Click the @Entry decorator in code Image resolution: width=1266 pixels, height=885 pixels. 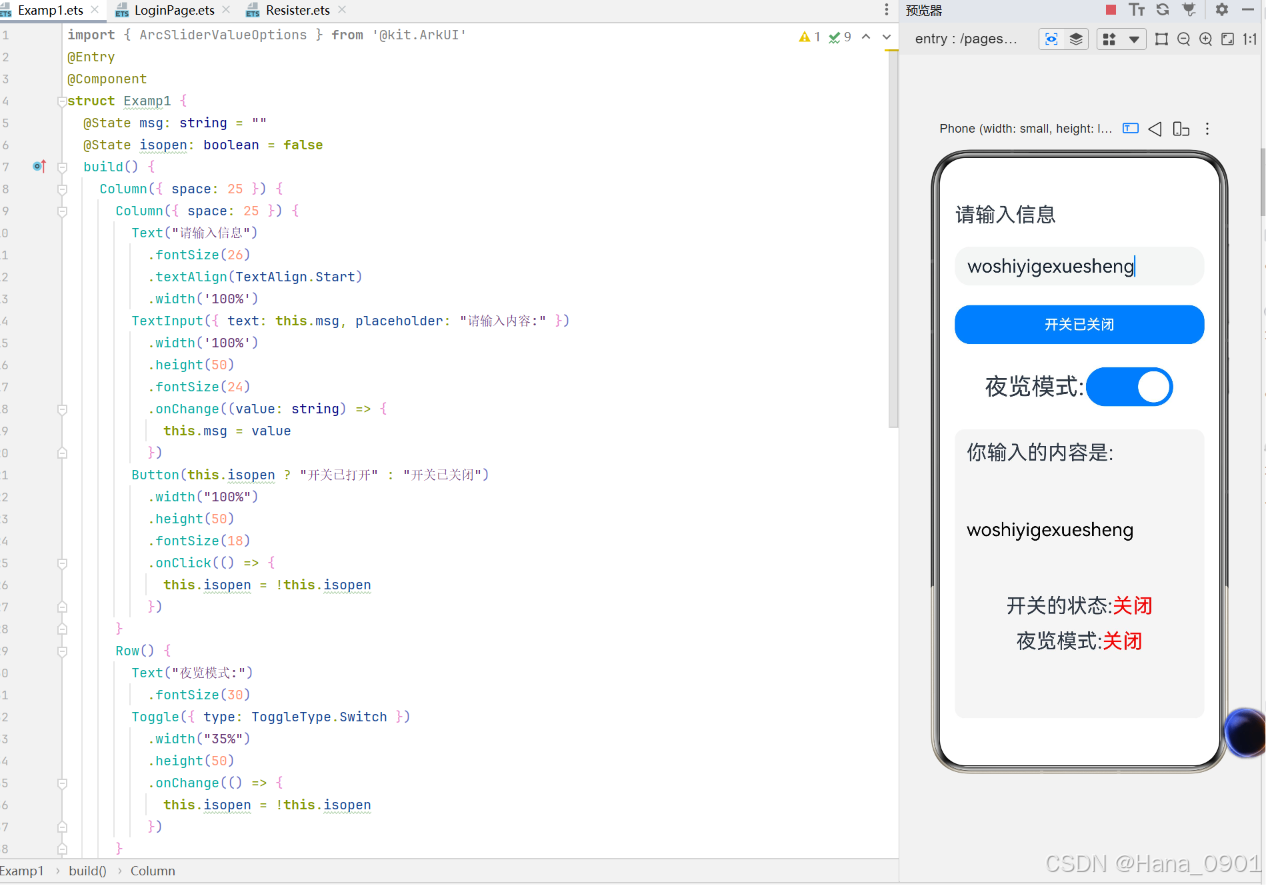click(x=91, y=57)
